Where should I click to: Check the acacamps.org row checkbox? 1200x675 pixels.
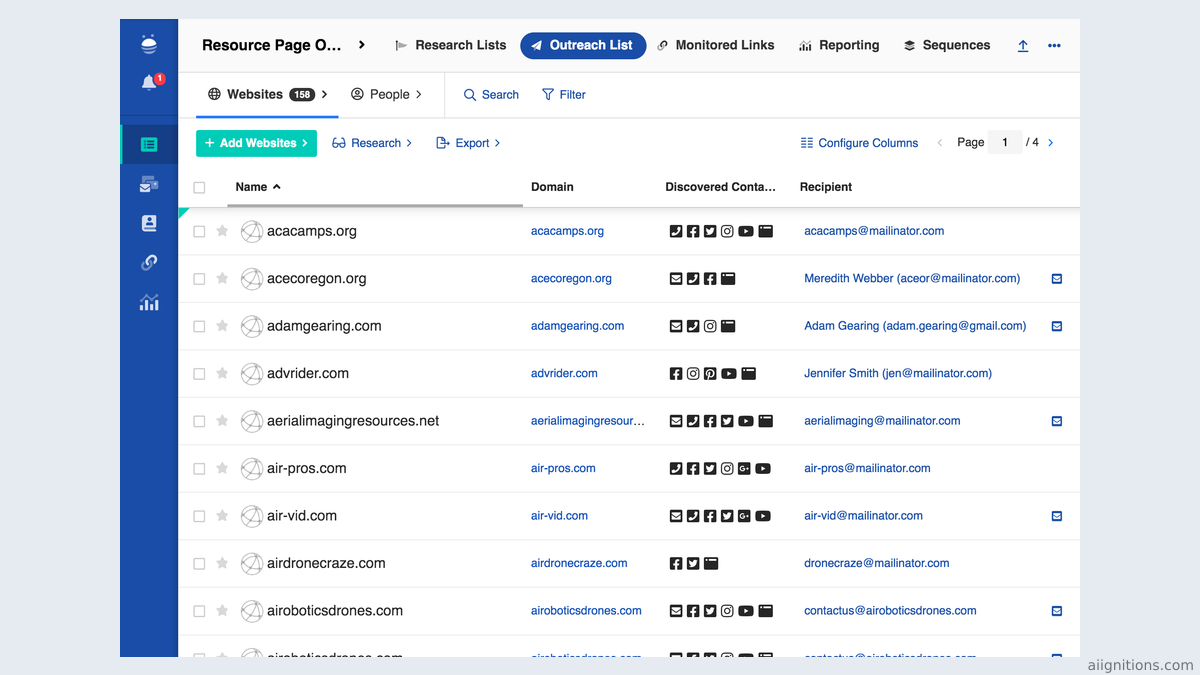pyautogui.click(x=199, y=231)
